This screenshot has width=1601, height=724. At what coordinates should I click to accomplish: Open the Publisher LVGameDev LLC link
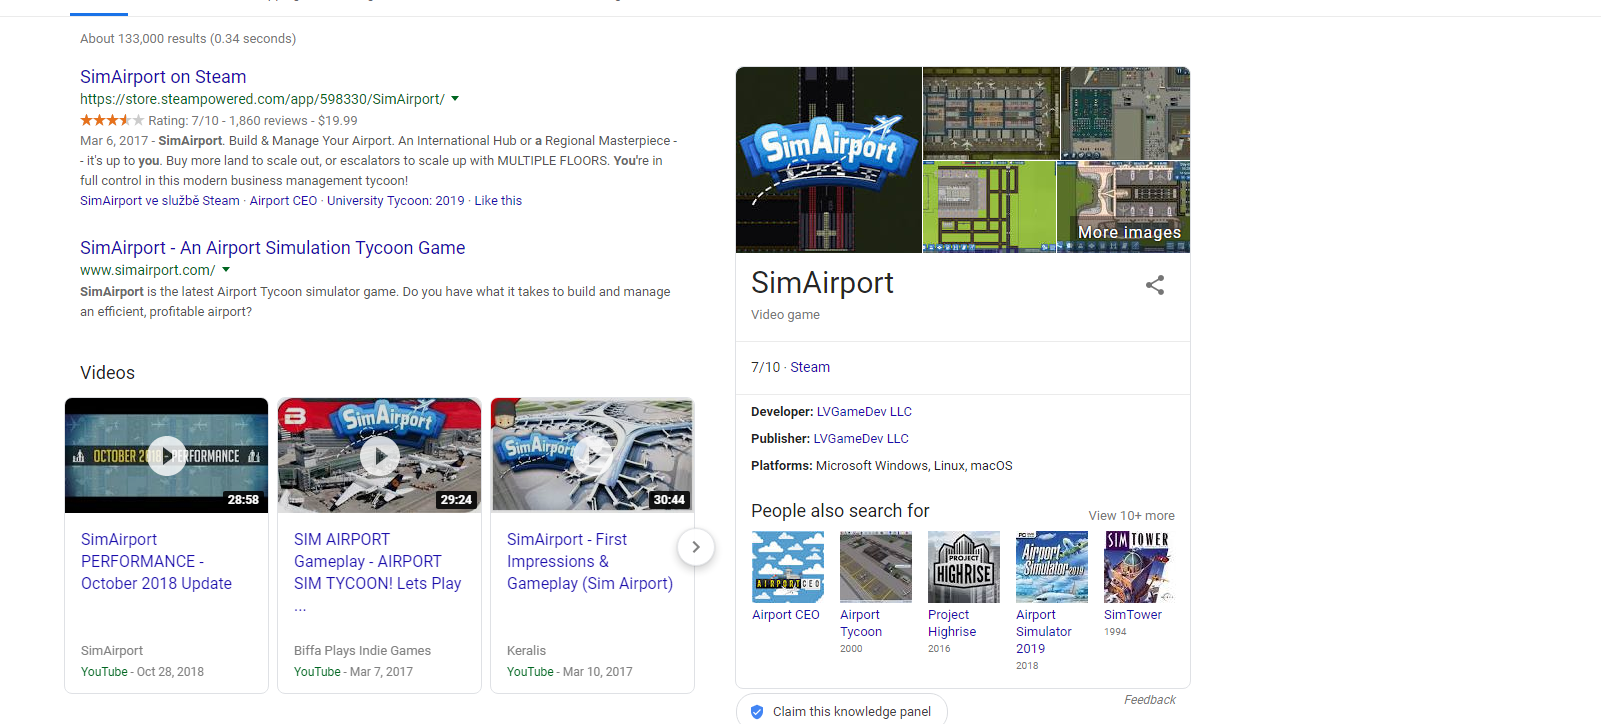pos(861,439)
